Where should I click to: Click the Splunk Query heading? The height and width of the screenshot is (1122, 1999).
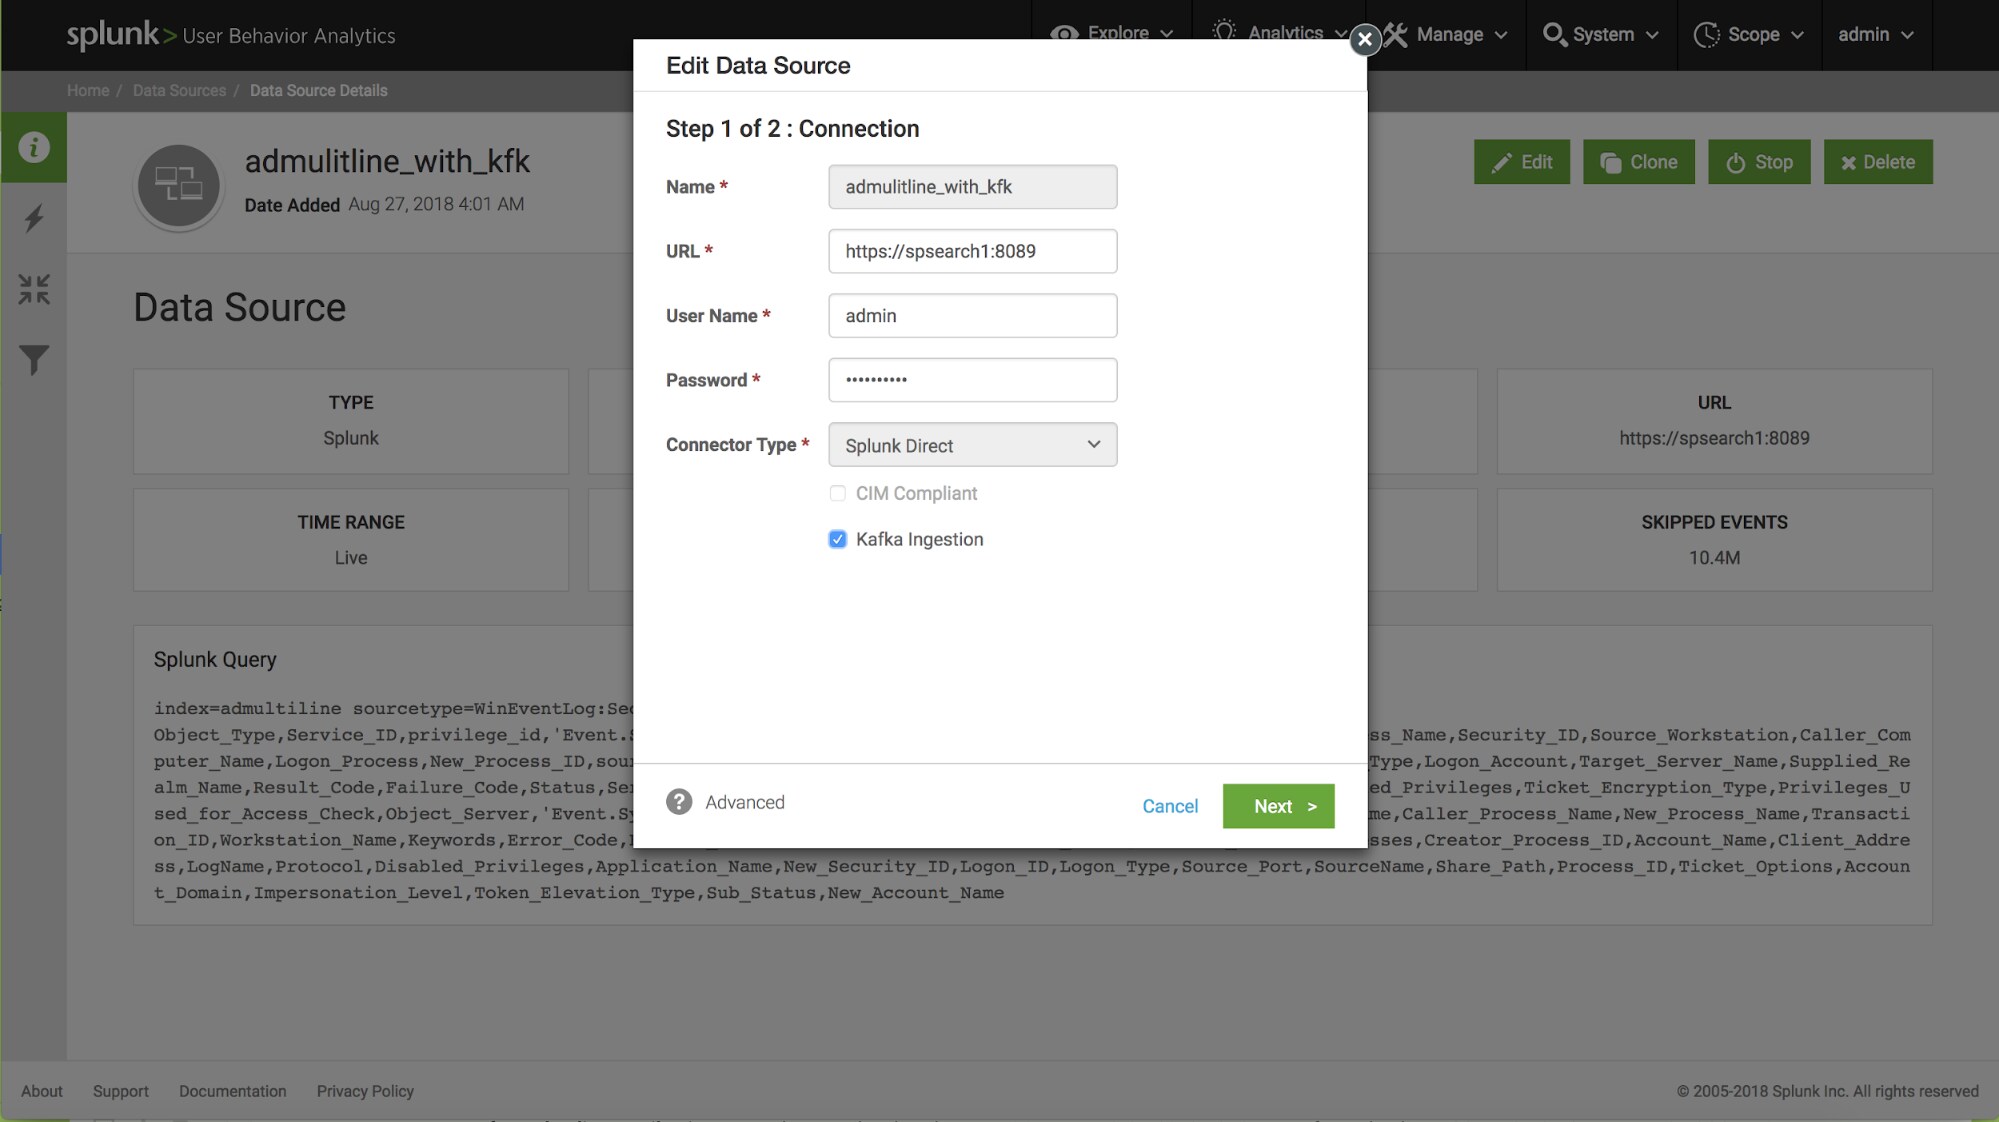click(x=215, y=660)
